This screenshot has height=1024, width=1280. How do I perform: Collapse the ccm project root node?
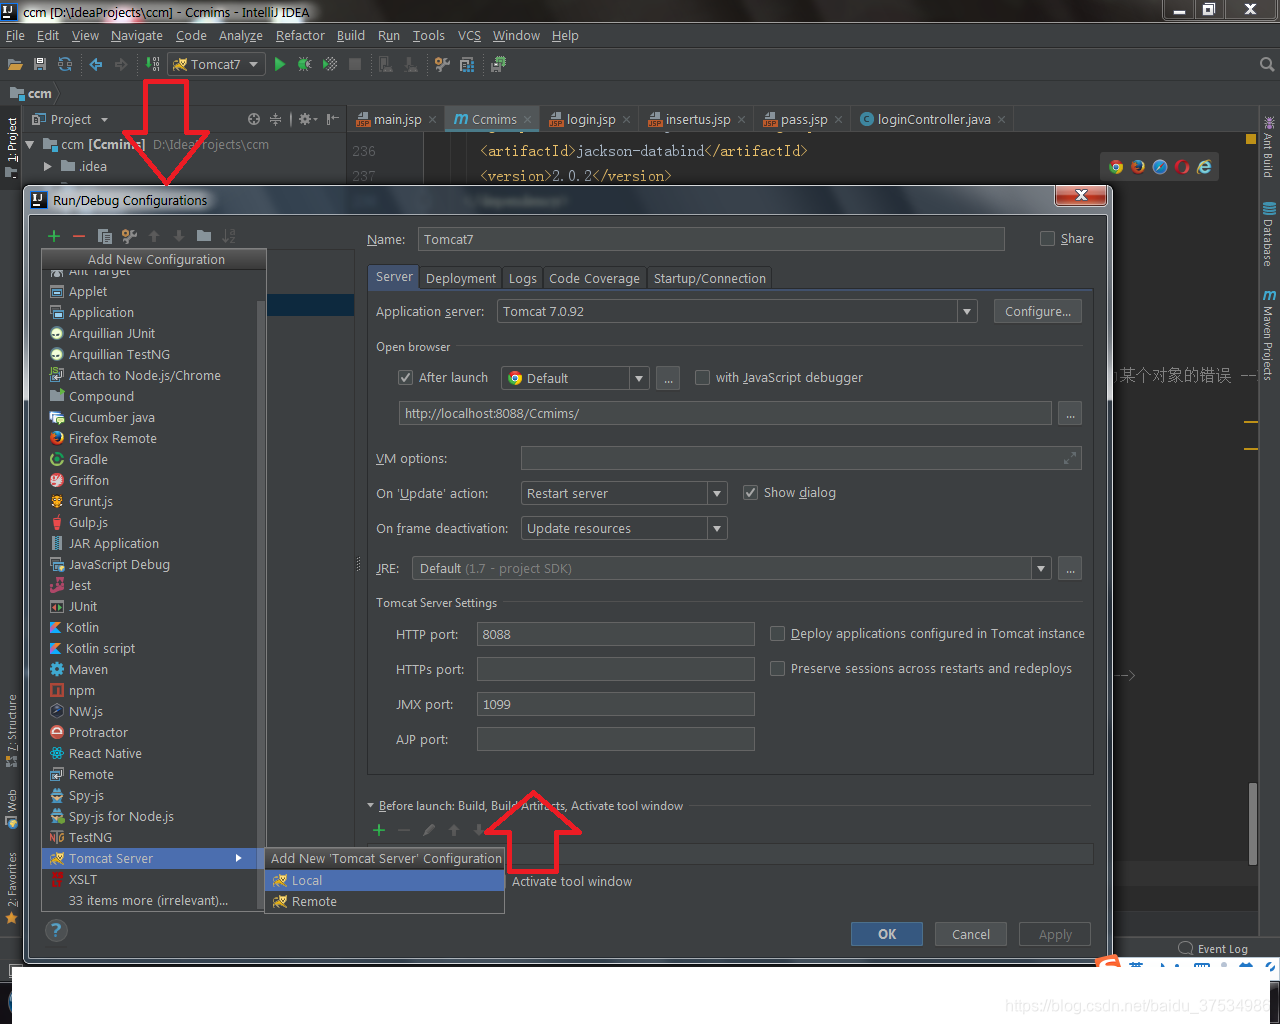pyautogui.click(x=30, y=144)
